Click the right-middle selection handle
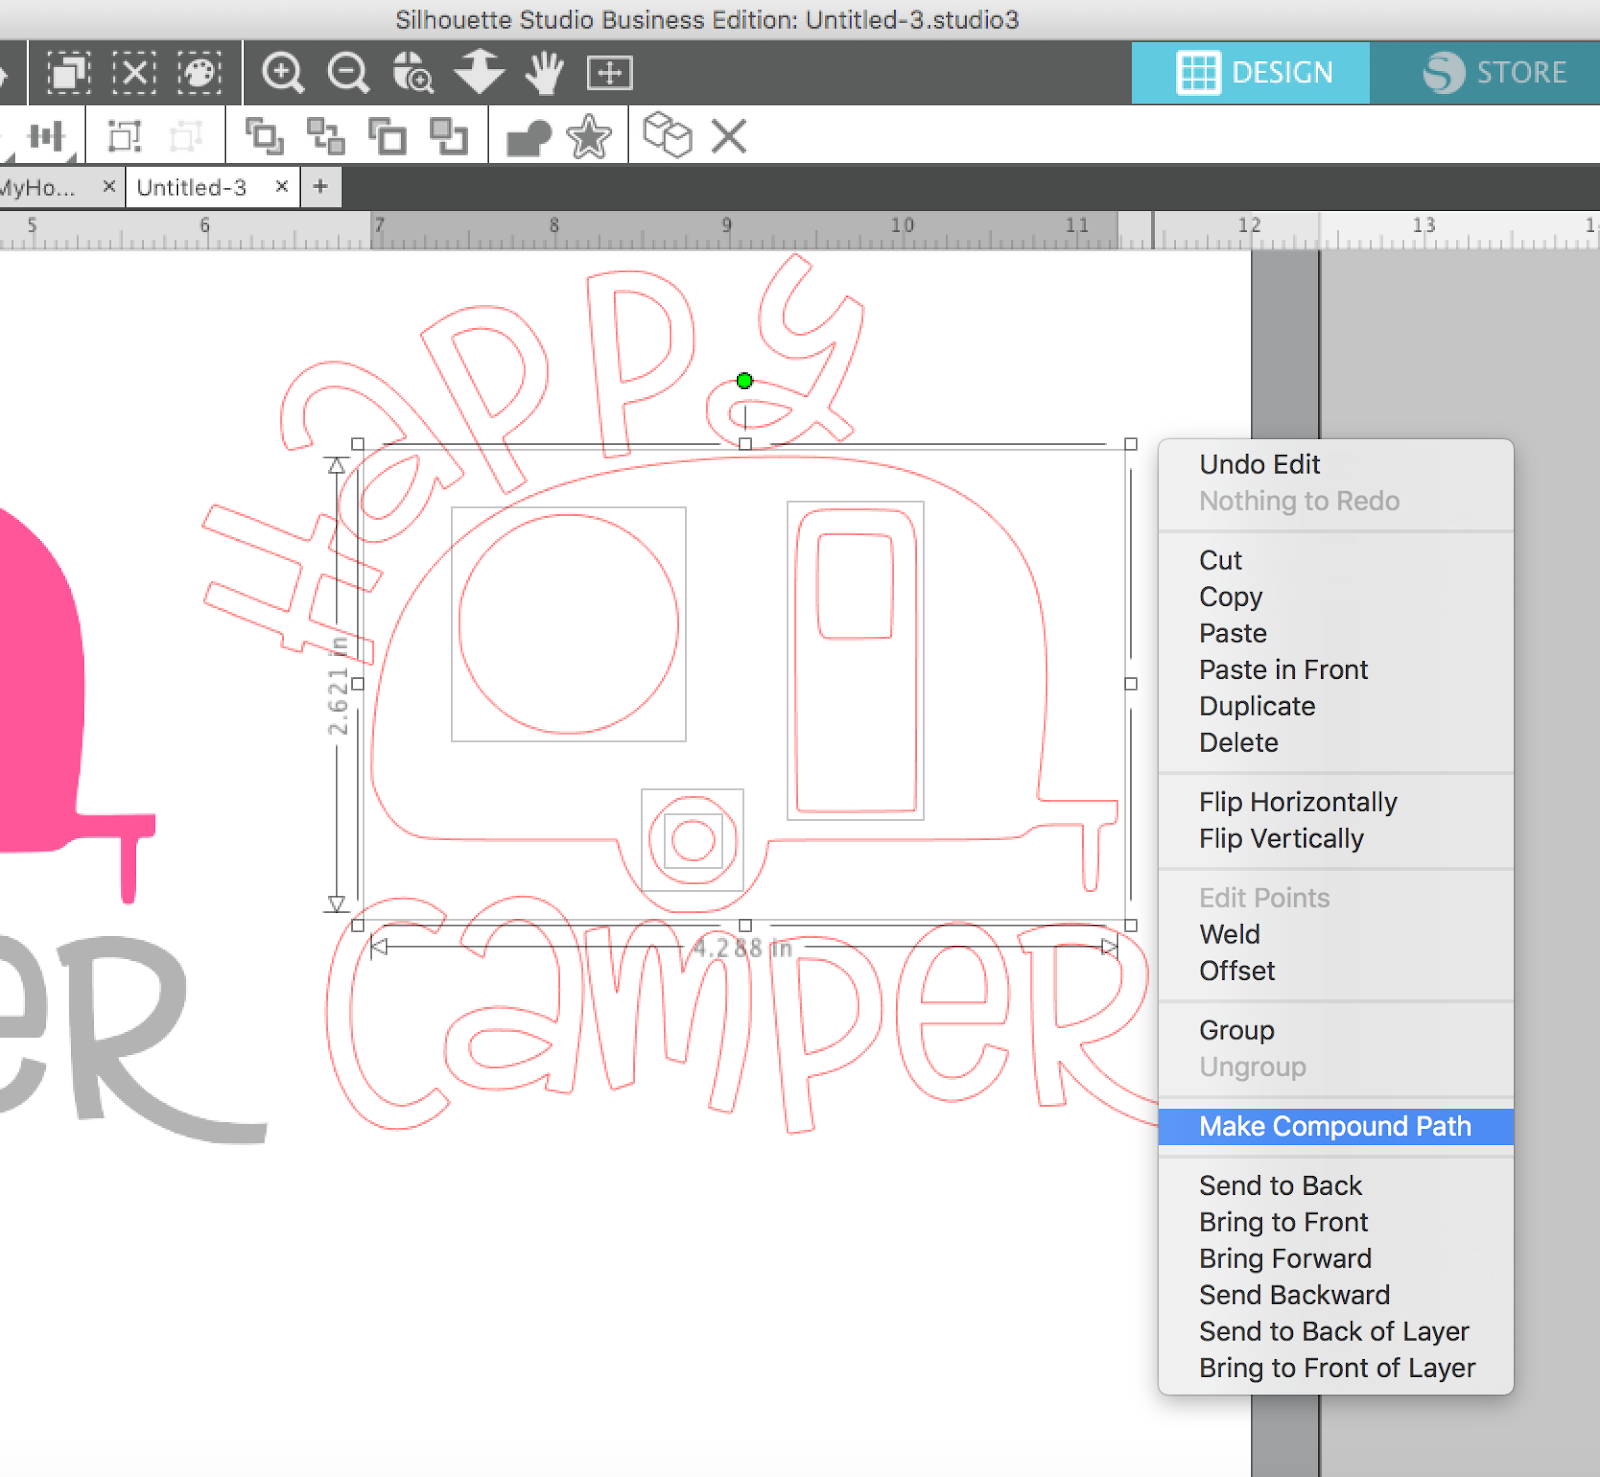The height and width of the screenshot is (1477, 1600). 1131,684
